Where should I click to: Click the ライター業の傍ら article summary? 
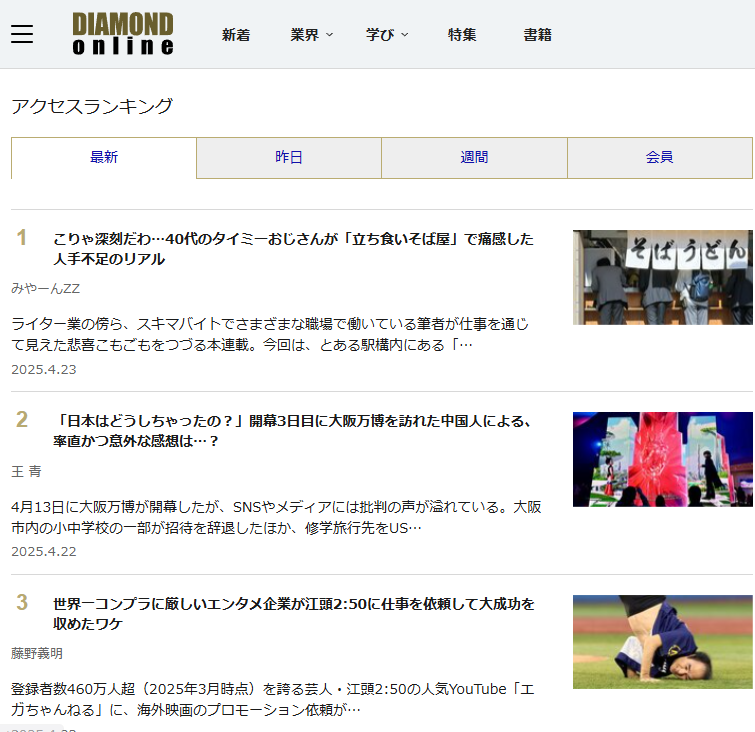(270, 334)
